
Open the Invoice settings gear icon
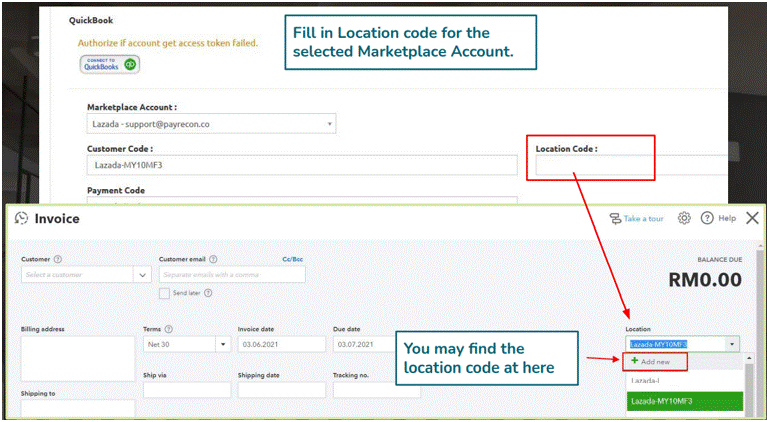point(684,218)
